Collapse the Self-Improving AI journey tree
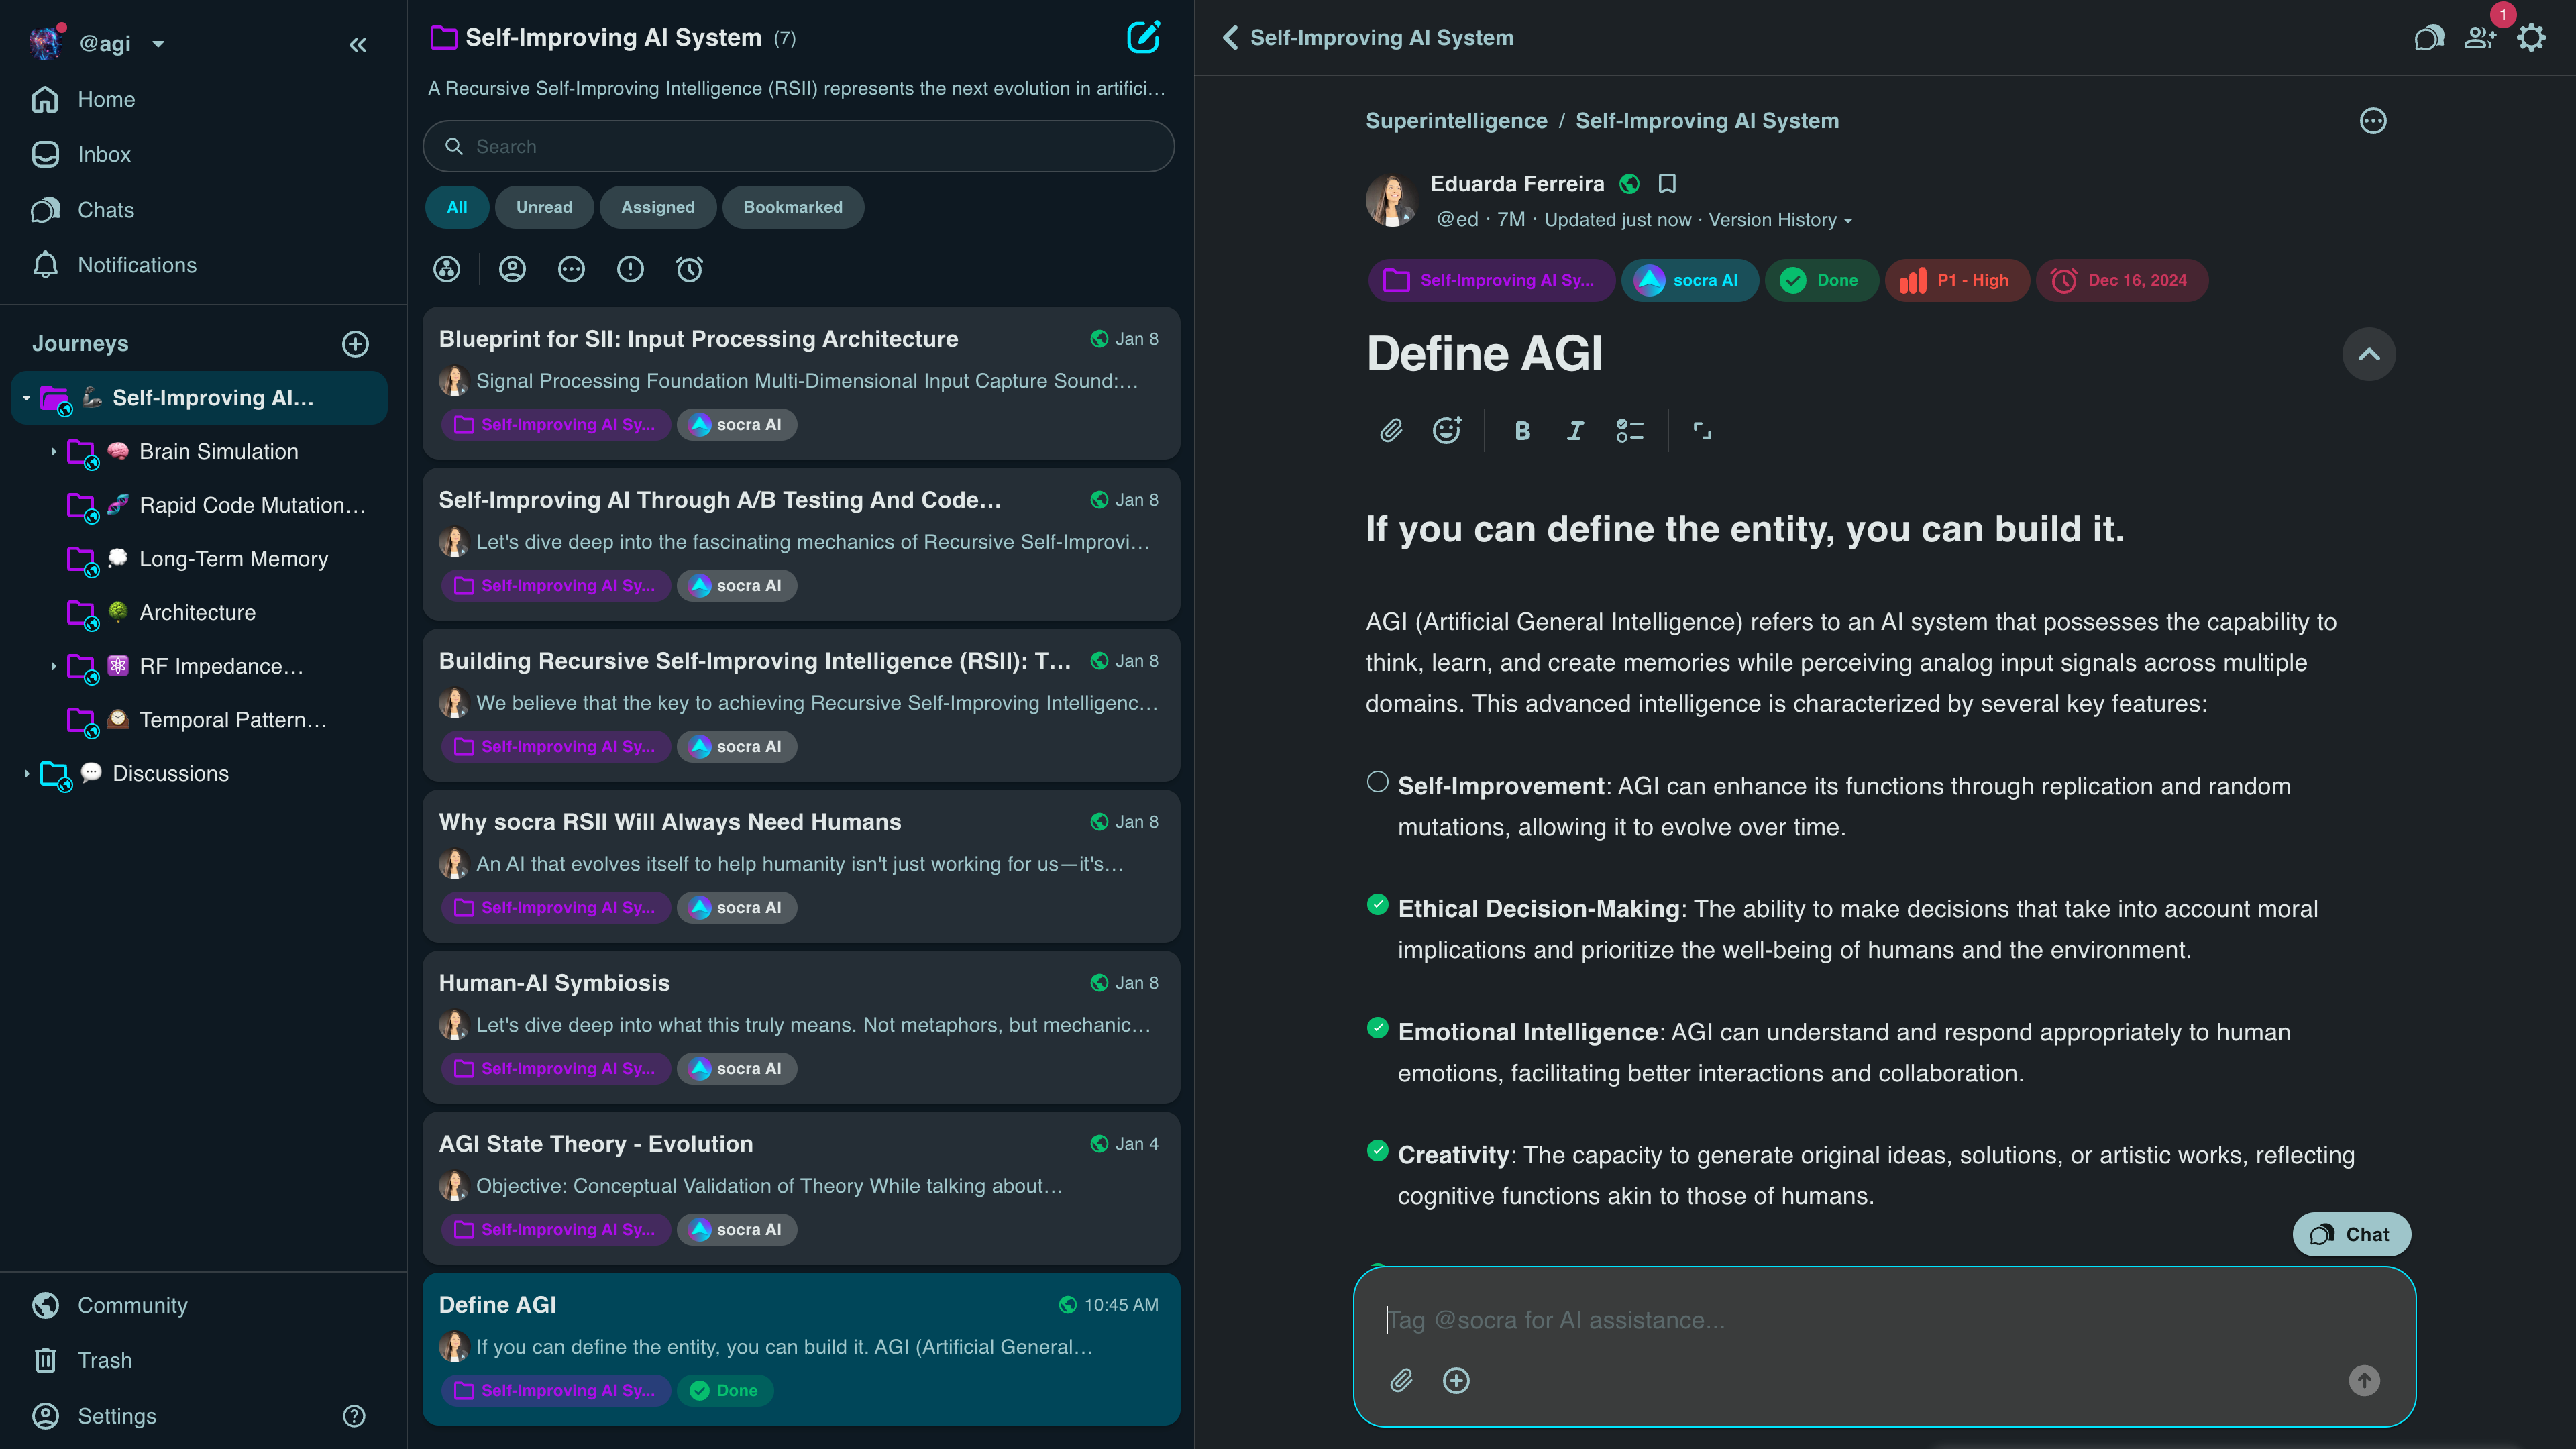2576x1449 pixels. click(x=26, y=398)
